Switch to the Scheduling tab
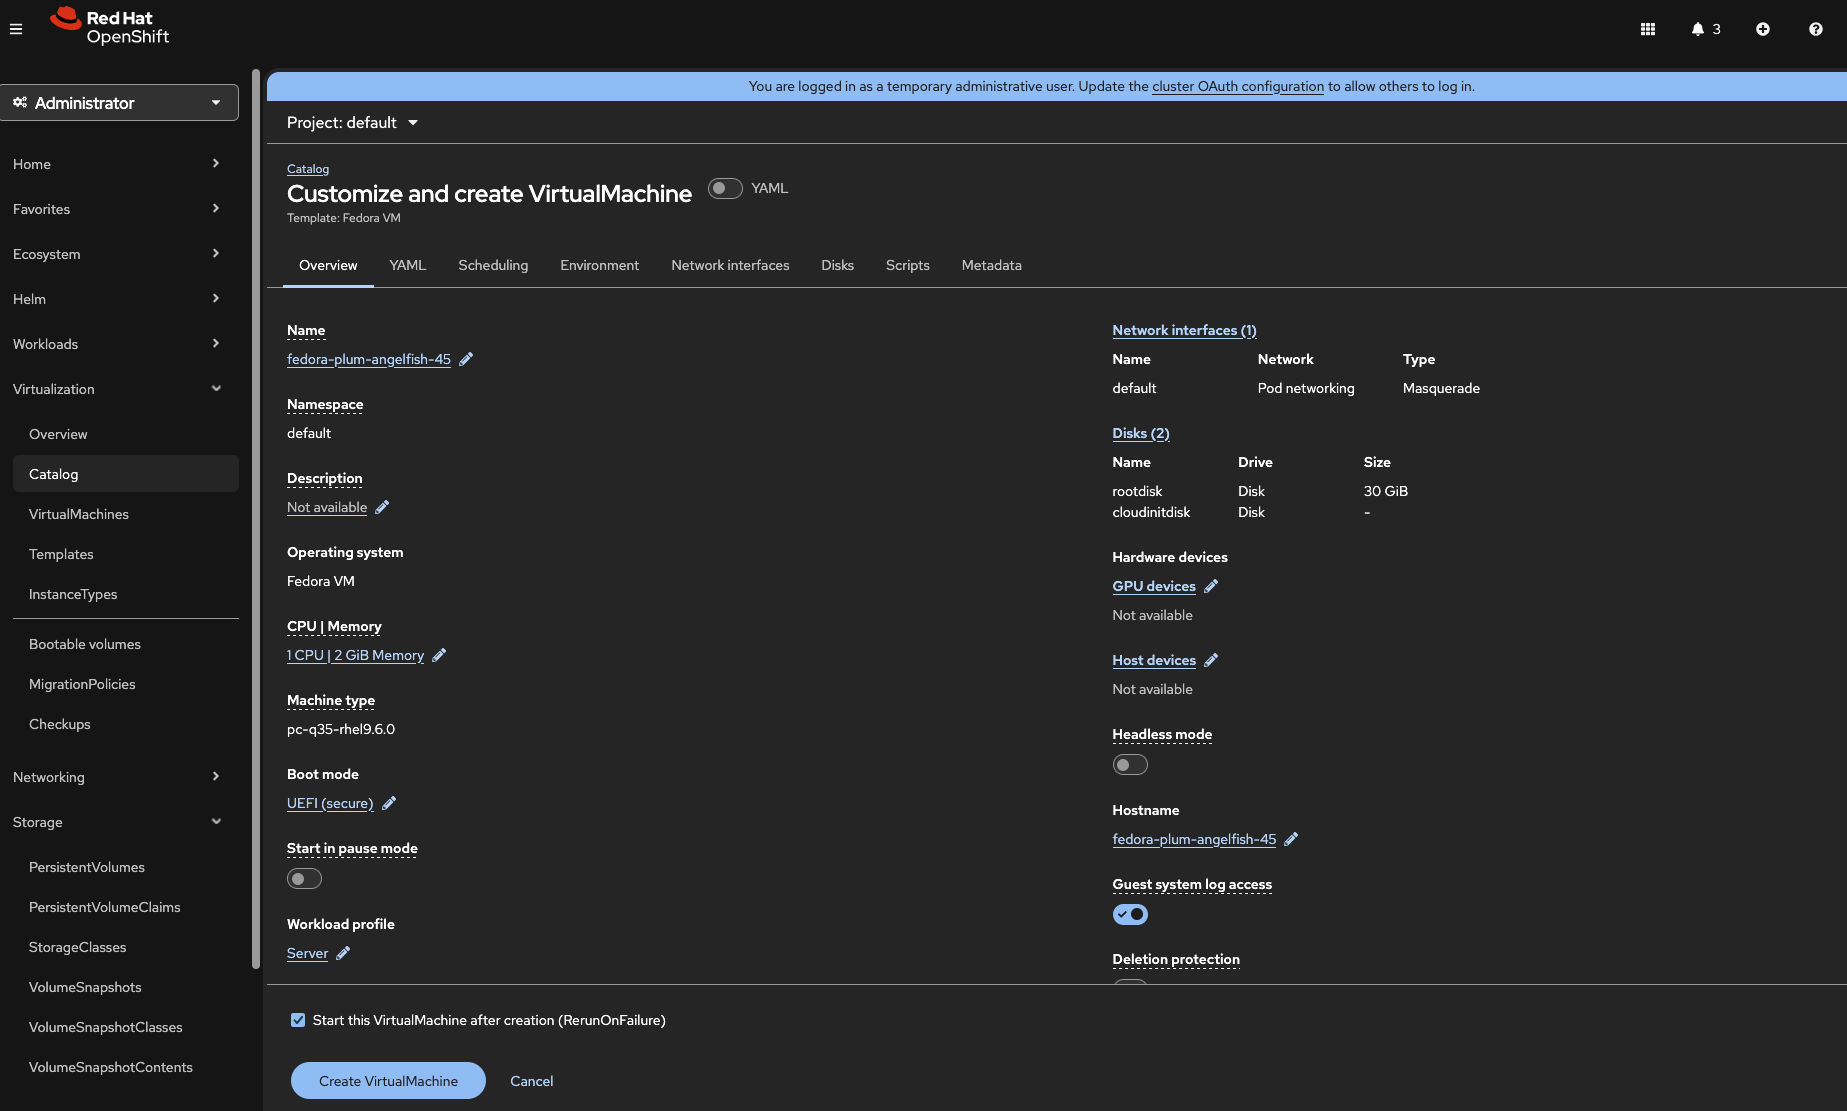 coord(493,265)
